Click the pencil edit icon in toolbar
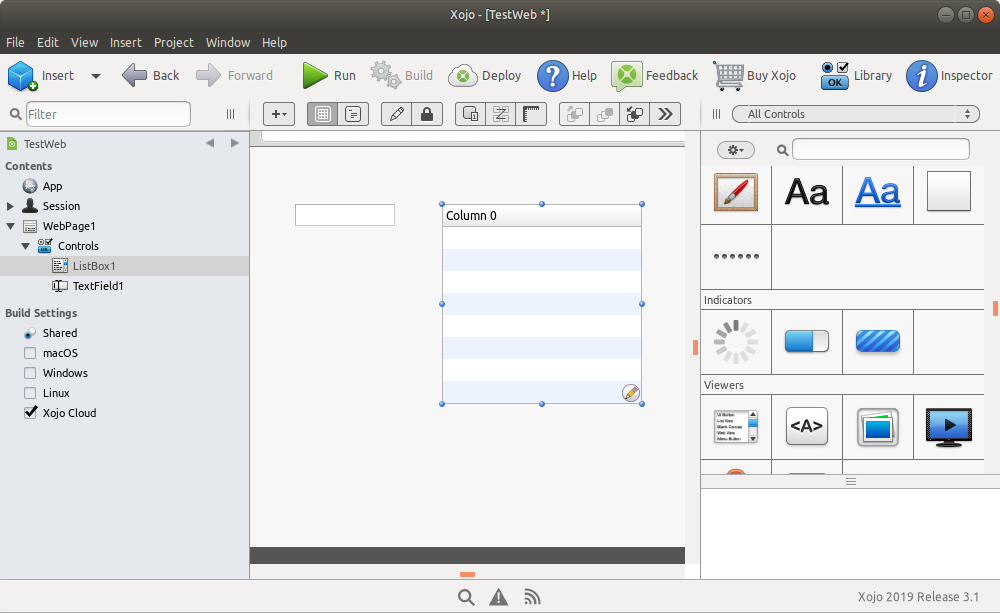The image size is (1000, 613). point(397,114)
